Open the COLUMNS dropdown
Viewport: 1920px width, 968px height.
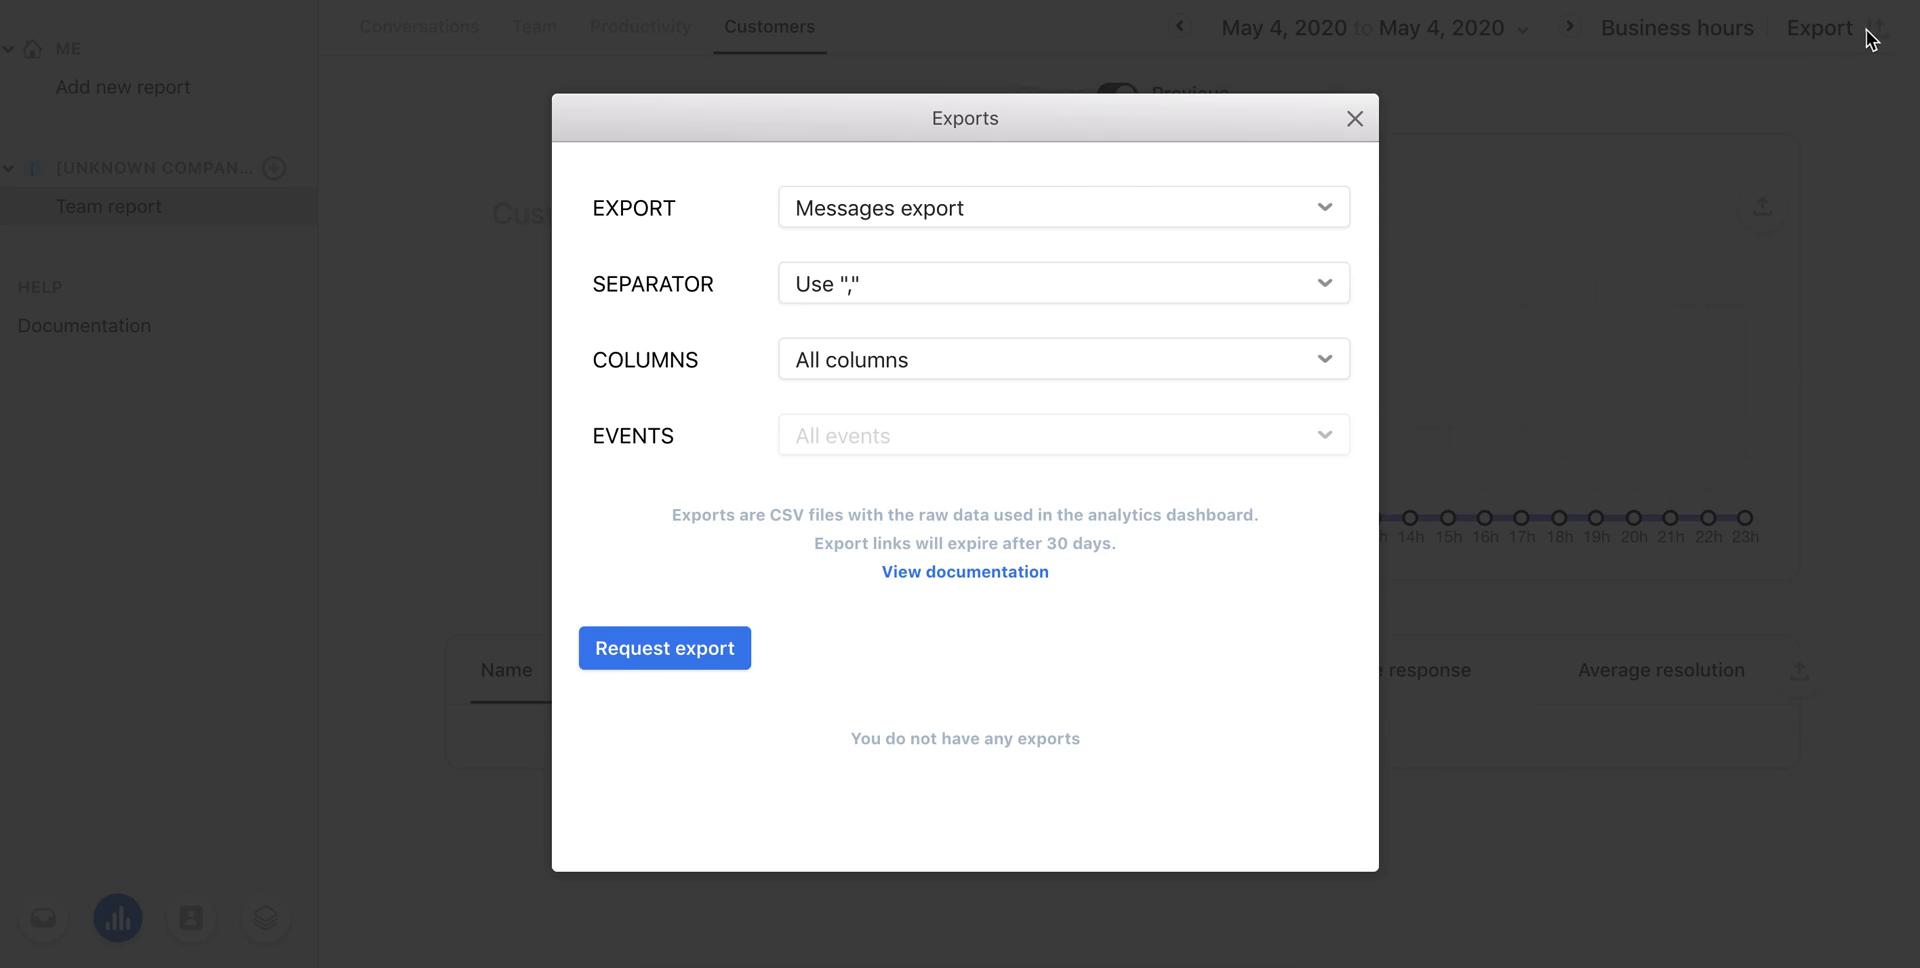click(1064, 359)
